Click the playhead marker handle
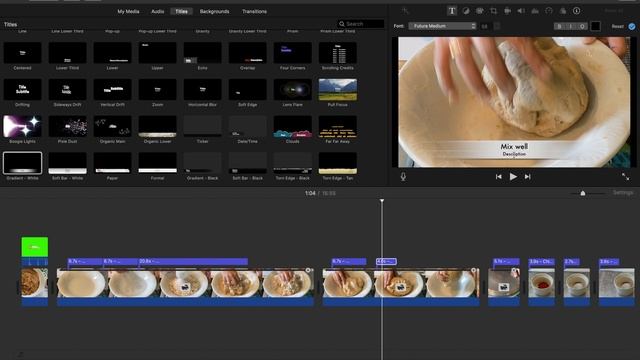 click(382, 201)
